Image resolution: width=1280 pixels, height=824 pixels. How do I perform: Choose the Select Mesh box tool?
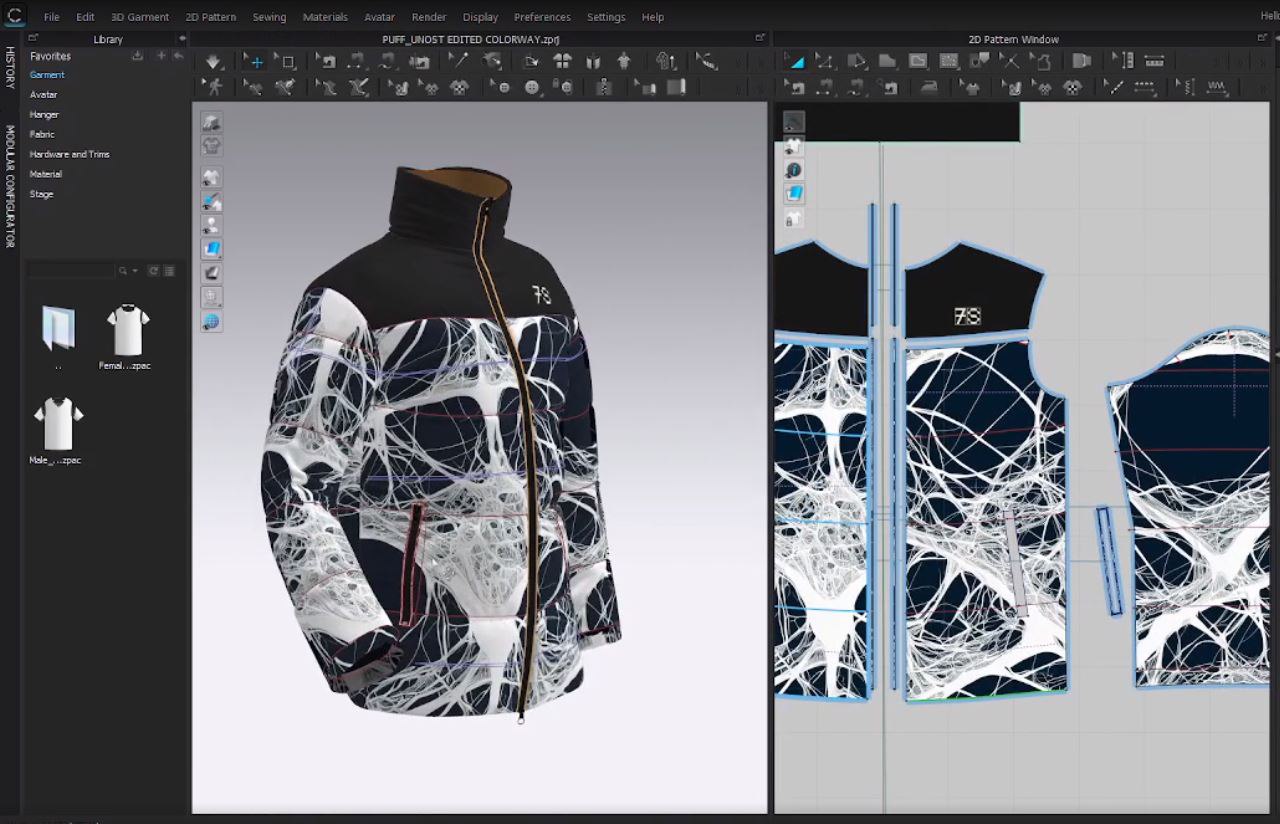coord(288,62)
